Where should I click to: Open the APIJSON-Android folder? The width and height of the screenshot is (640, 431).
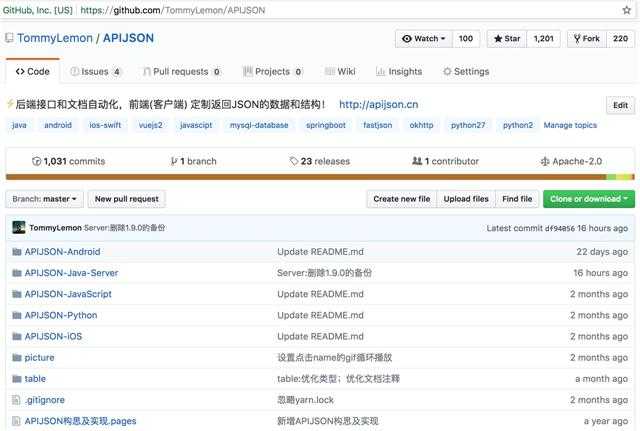click(x=62, y=252)
